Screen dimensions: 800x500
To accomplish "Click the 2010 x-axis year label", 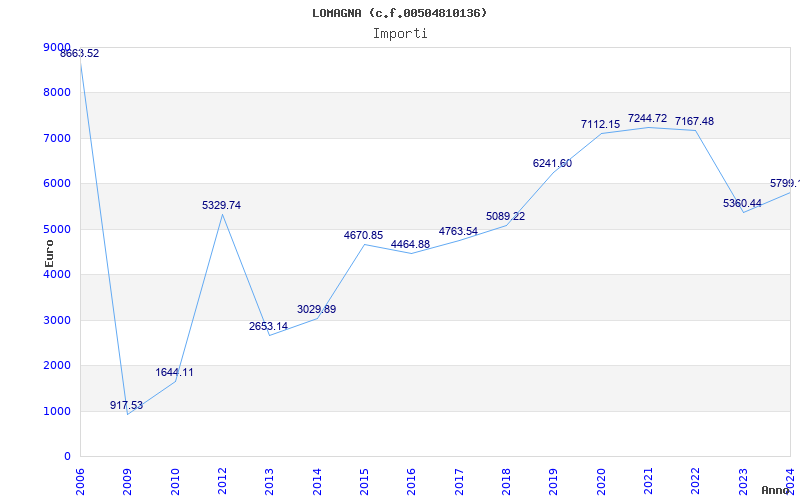I will 175,482.
